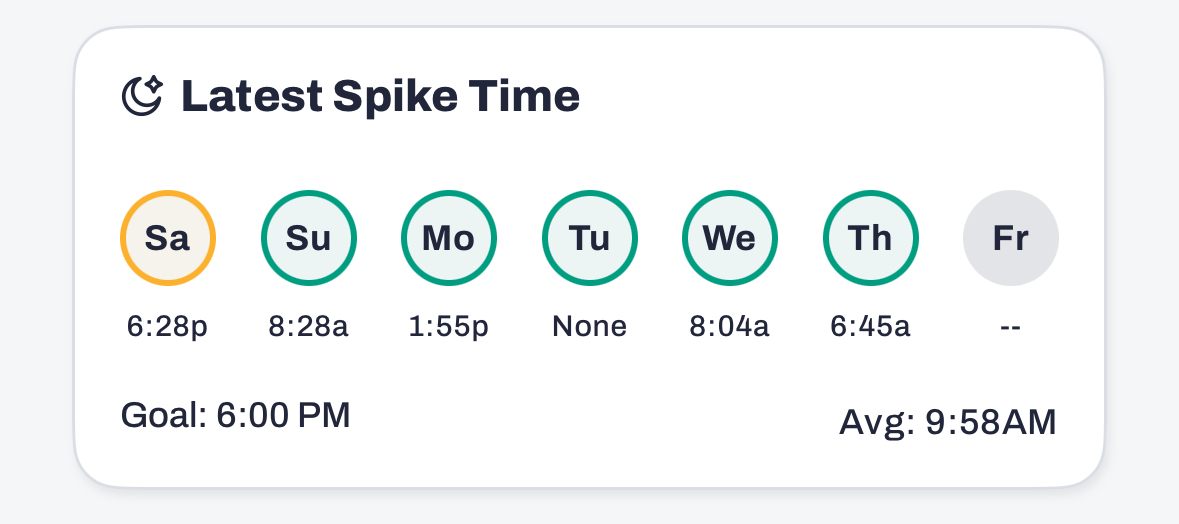The height and width of the screenshot is (524, 1179).
Task: Open the Tuesday day circle
Action: tap(590, 238)
